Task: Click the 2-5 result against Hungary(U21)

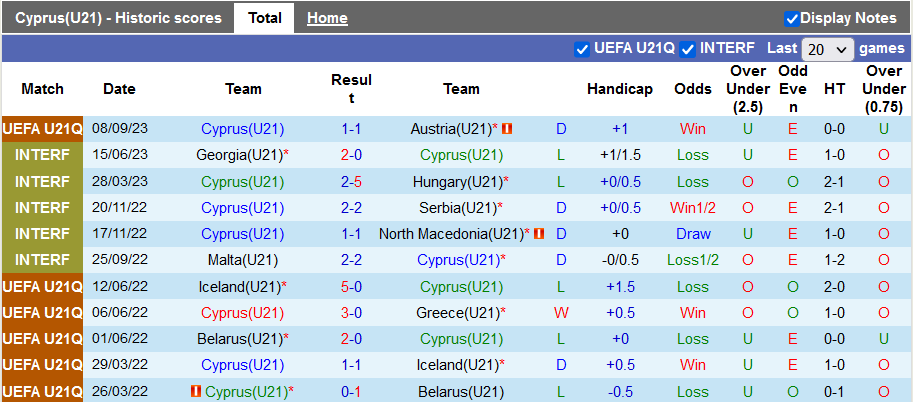Action: click(351, 182)
